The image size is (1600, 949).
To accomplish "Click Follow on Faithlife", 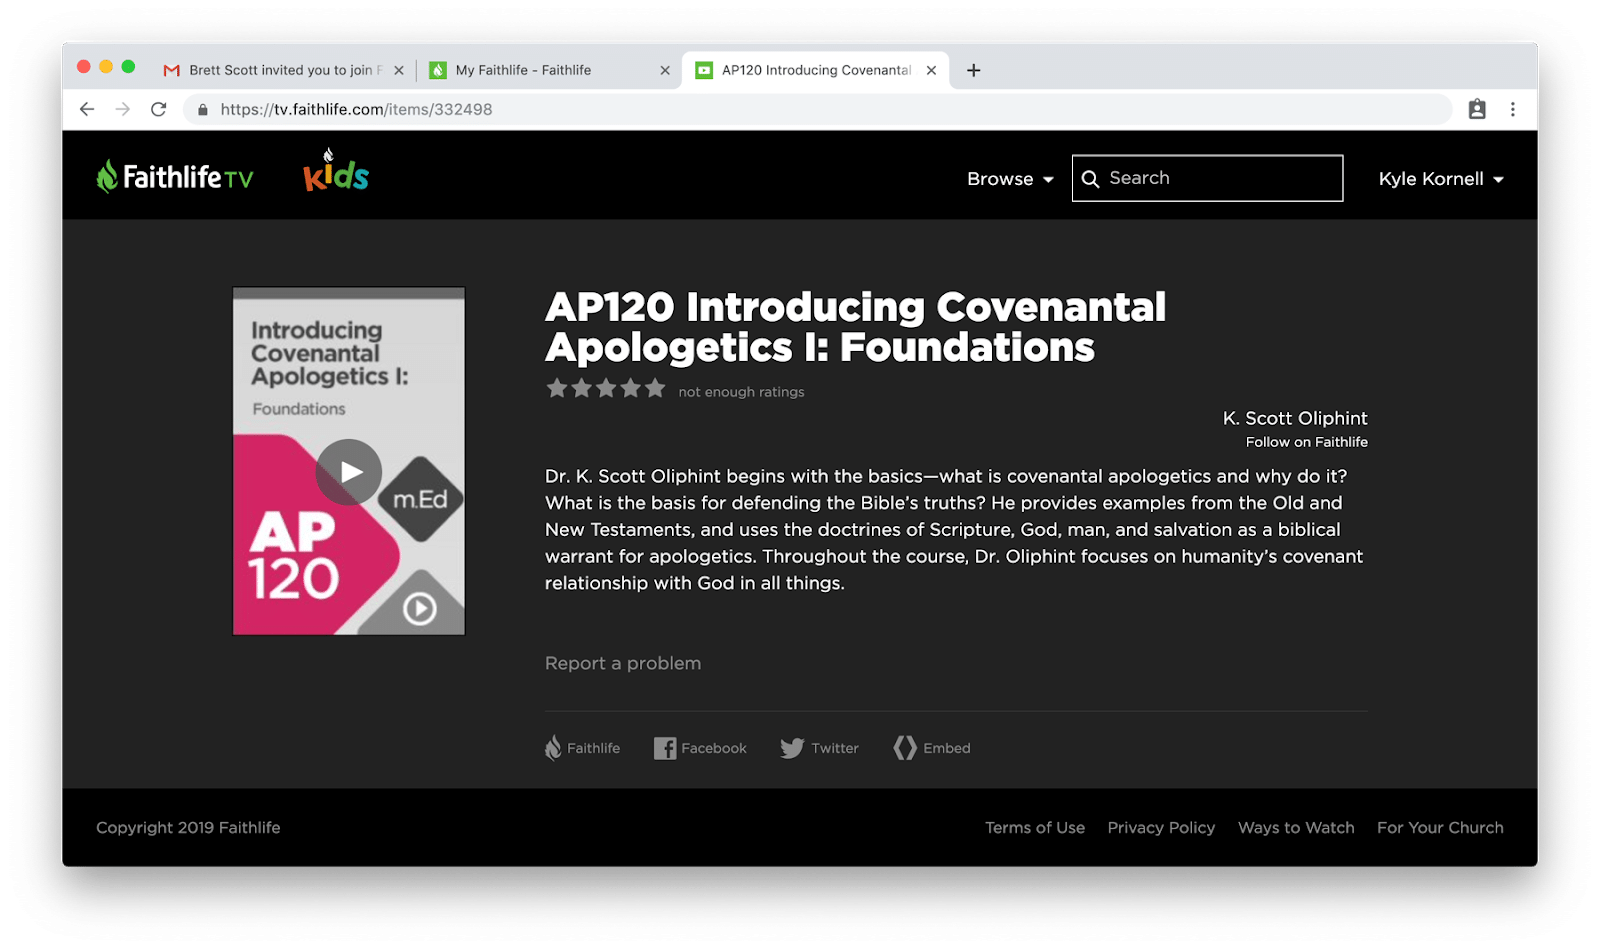I will [x=1306, y=442].
